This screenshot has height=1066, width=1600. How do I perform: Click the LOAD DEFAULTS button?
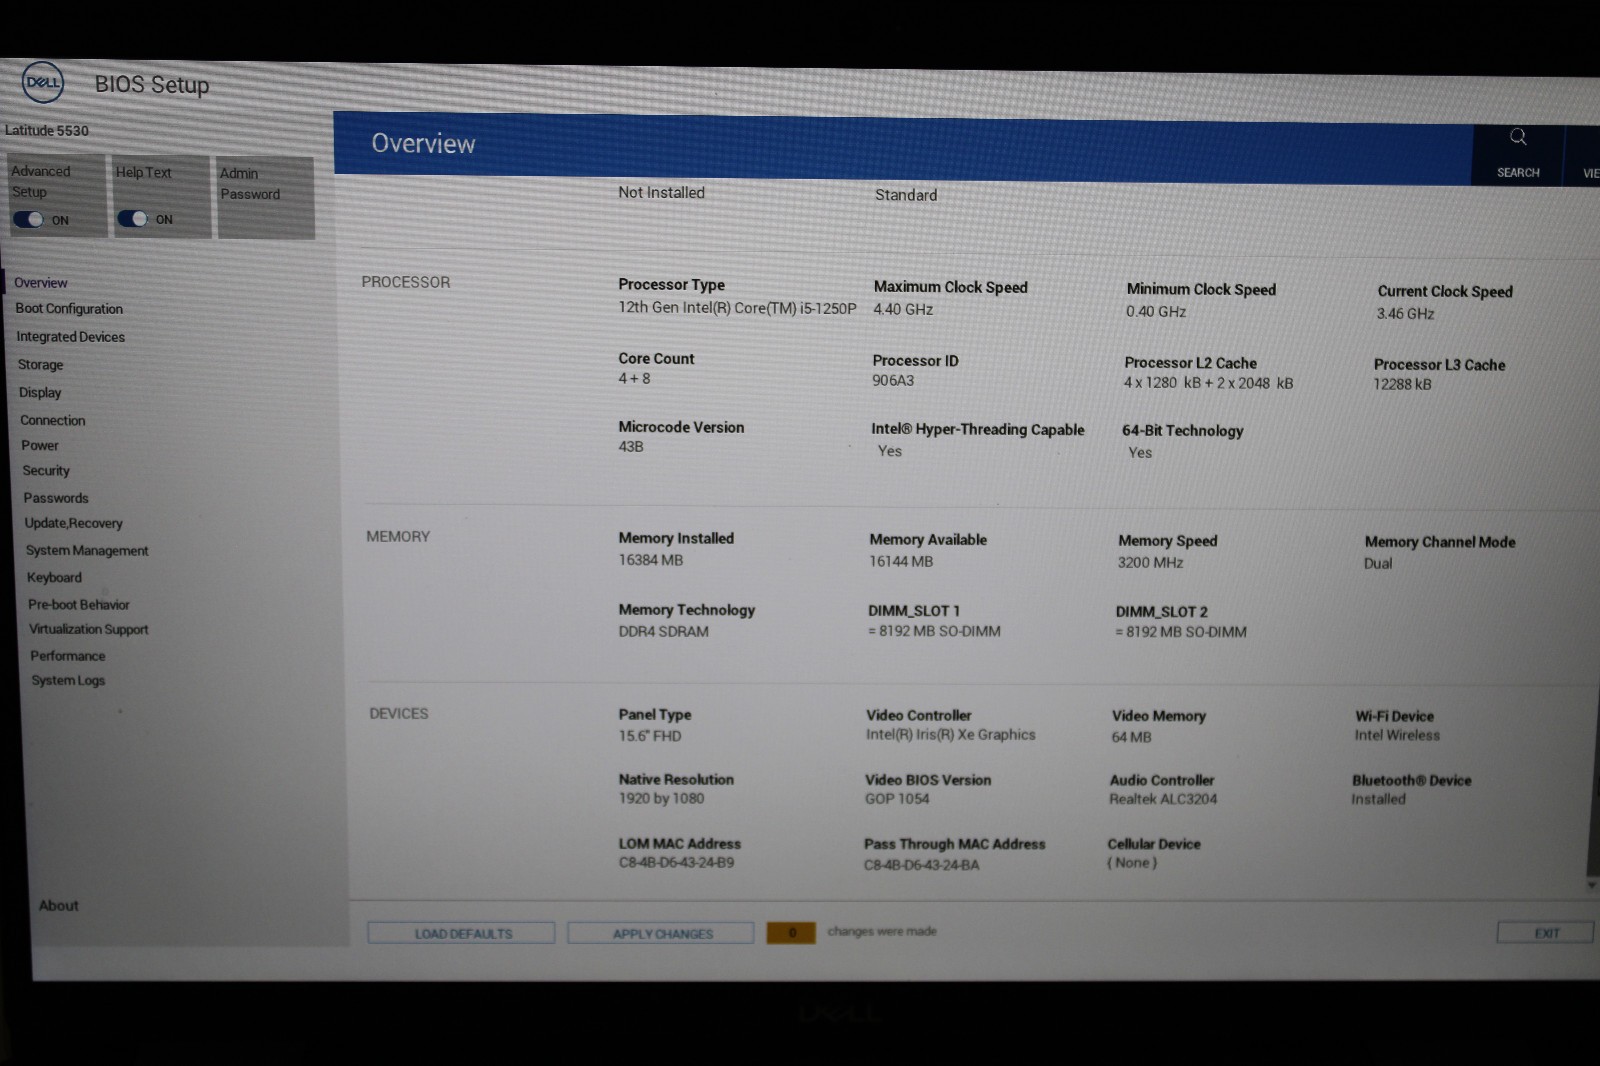click(x=461, y=933)
